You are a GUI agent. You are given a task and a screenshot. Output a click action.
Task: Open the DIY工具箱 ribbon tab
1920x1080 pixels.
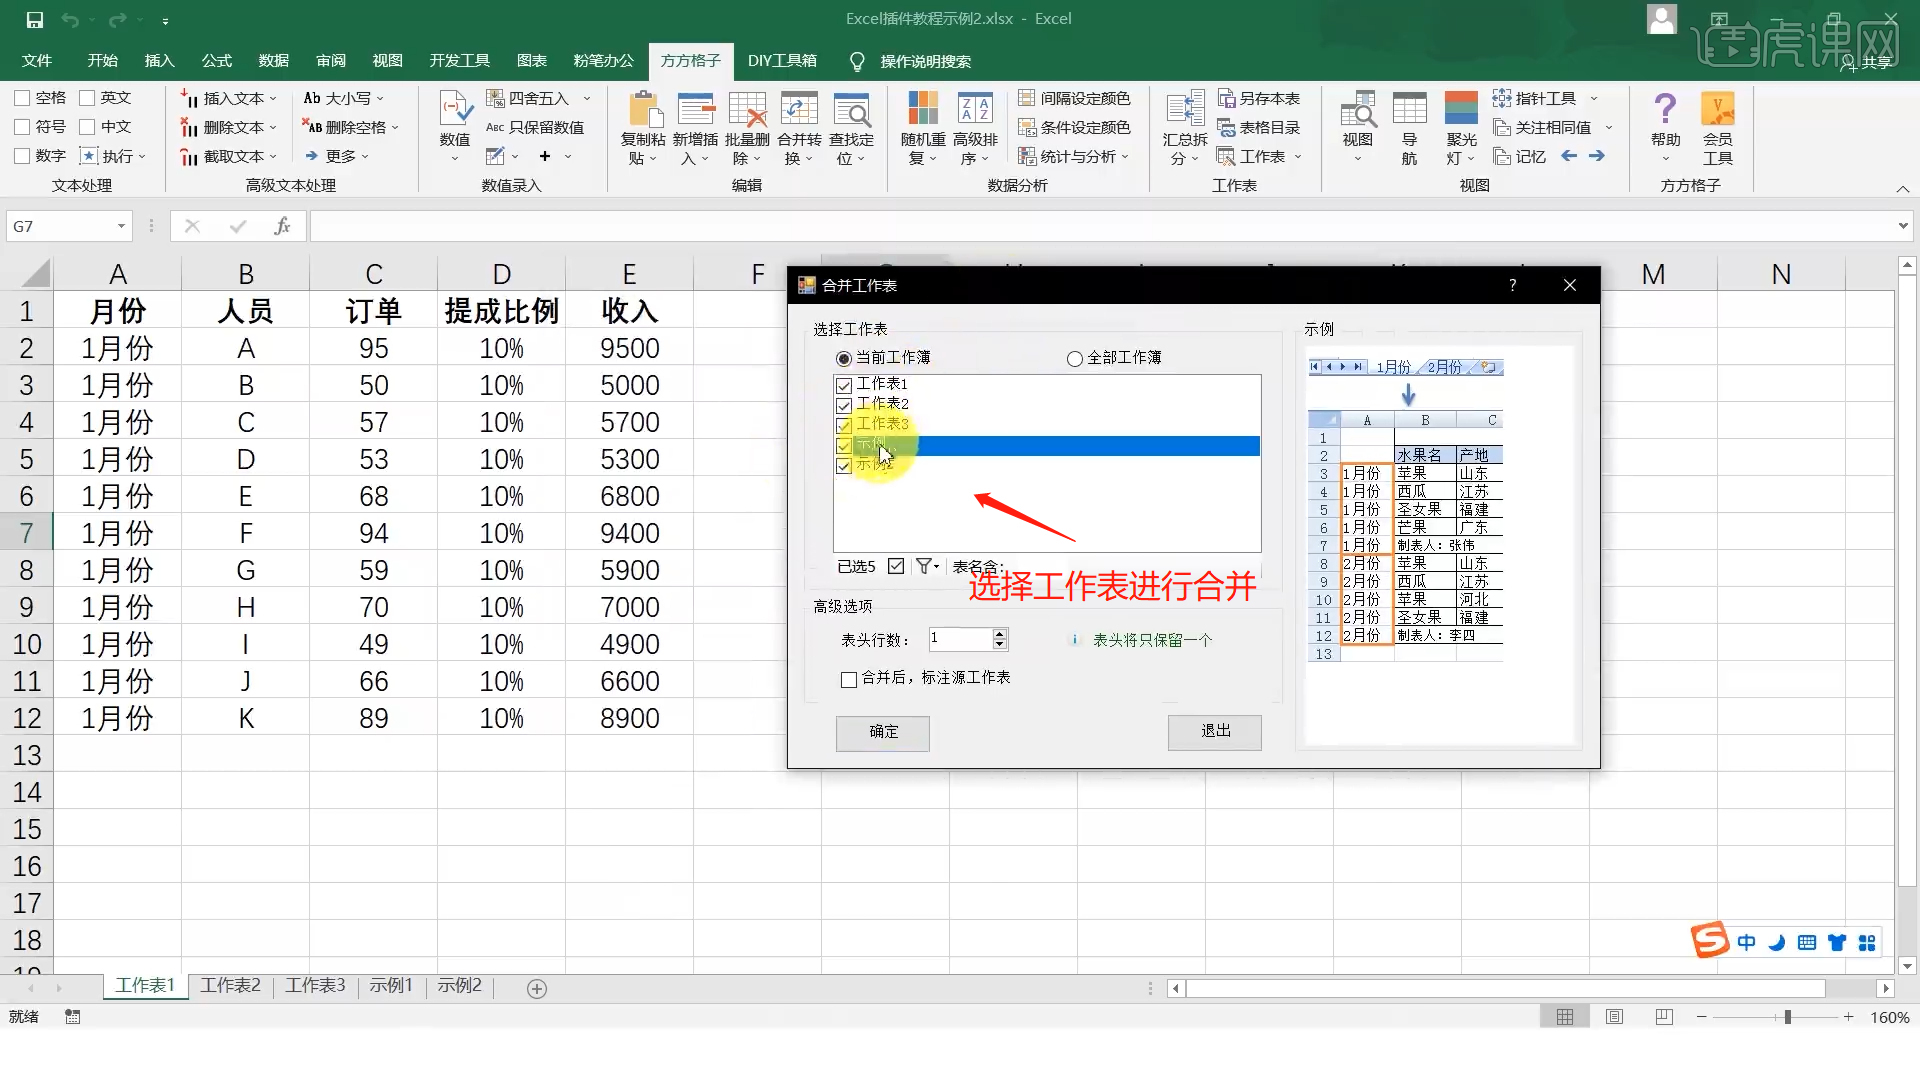click(782, 61)
